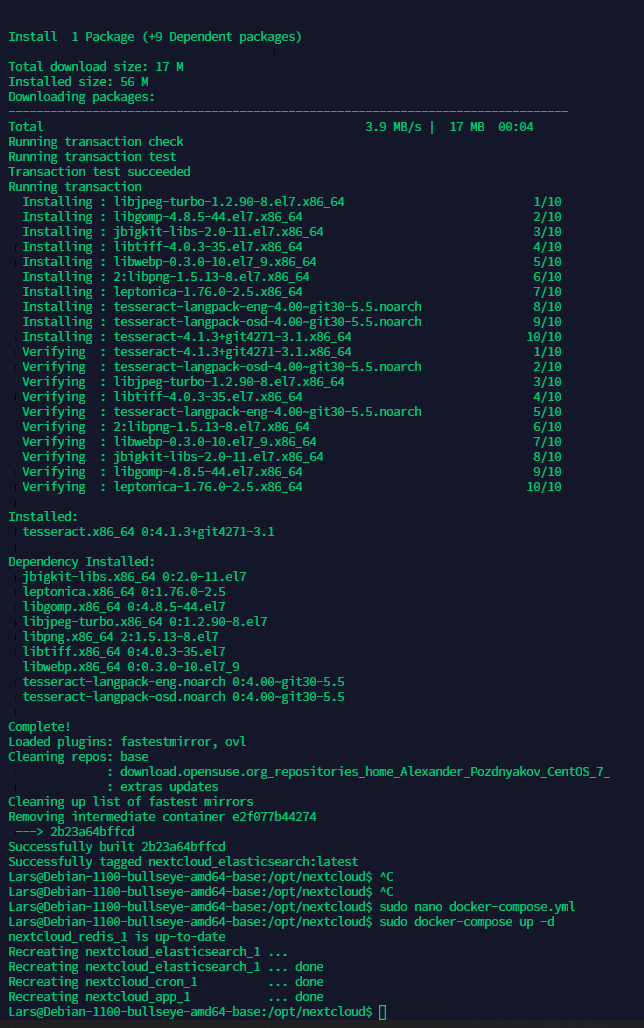Click the 'Install 1 Package' summary line
The width and height of the screenshot is (644, 1028).
pyautogui.click(x=155, y=37)
